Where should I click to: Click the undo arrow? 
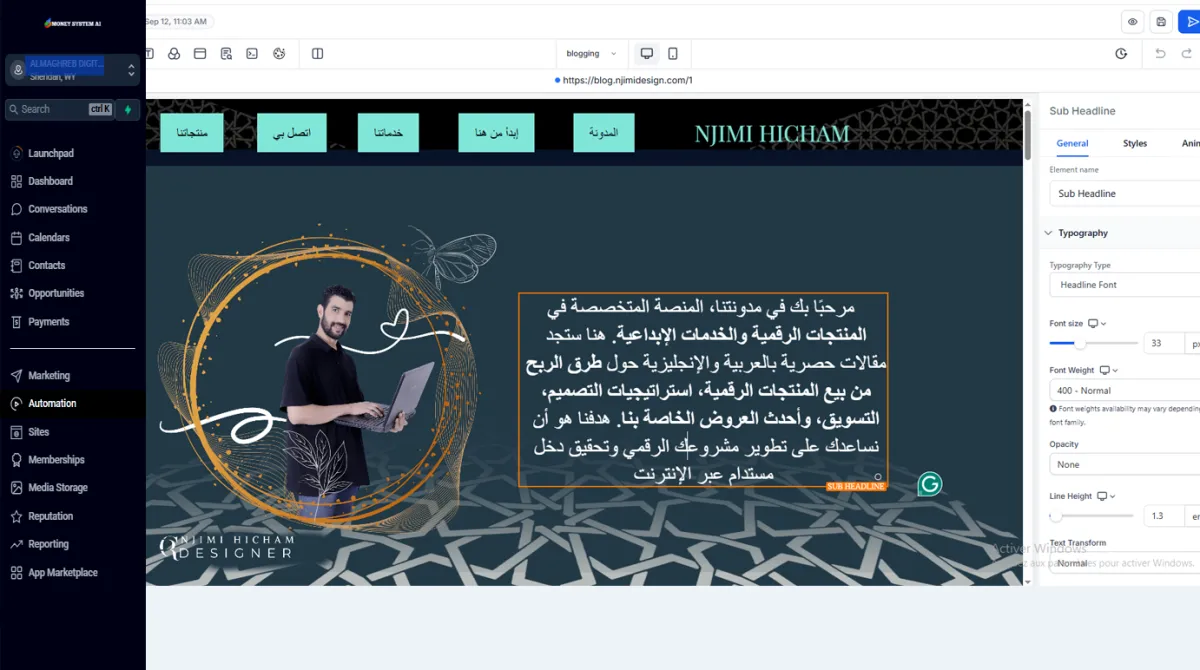[1160, 53]
